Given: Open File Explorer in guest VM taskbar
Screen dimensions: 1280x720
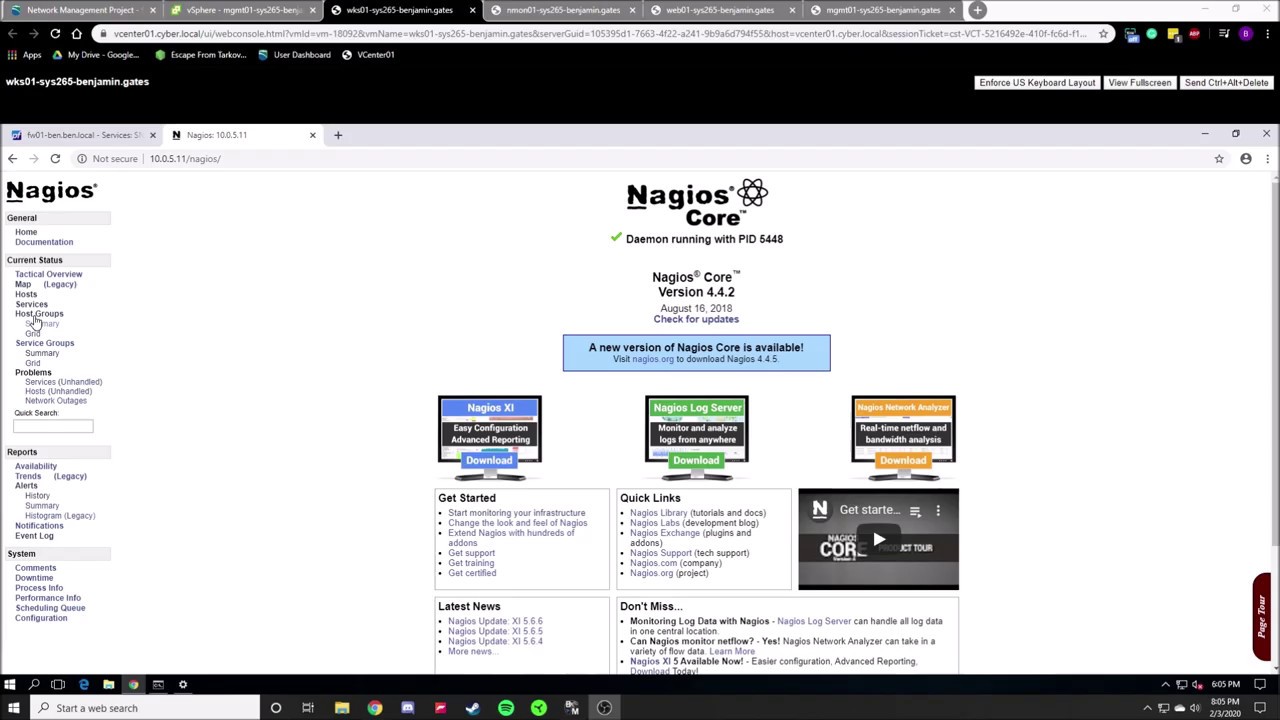Looking at the screenshot, I should (x=108, y=684).
